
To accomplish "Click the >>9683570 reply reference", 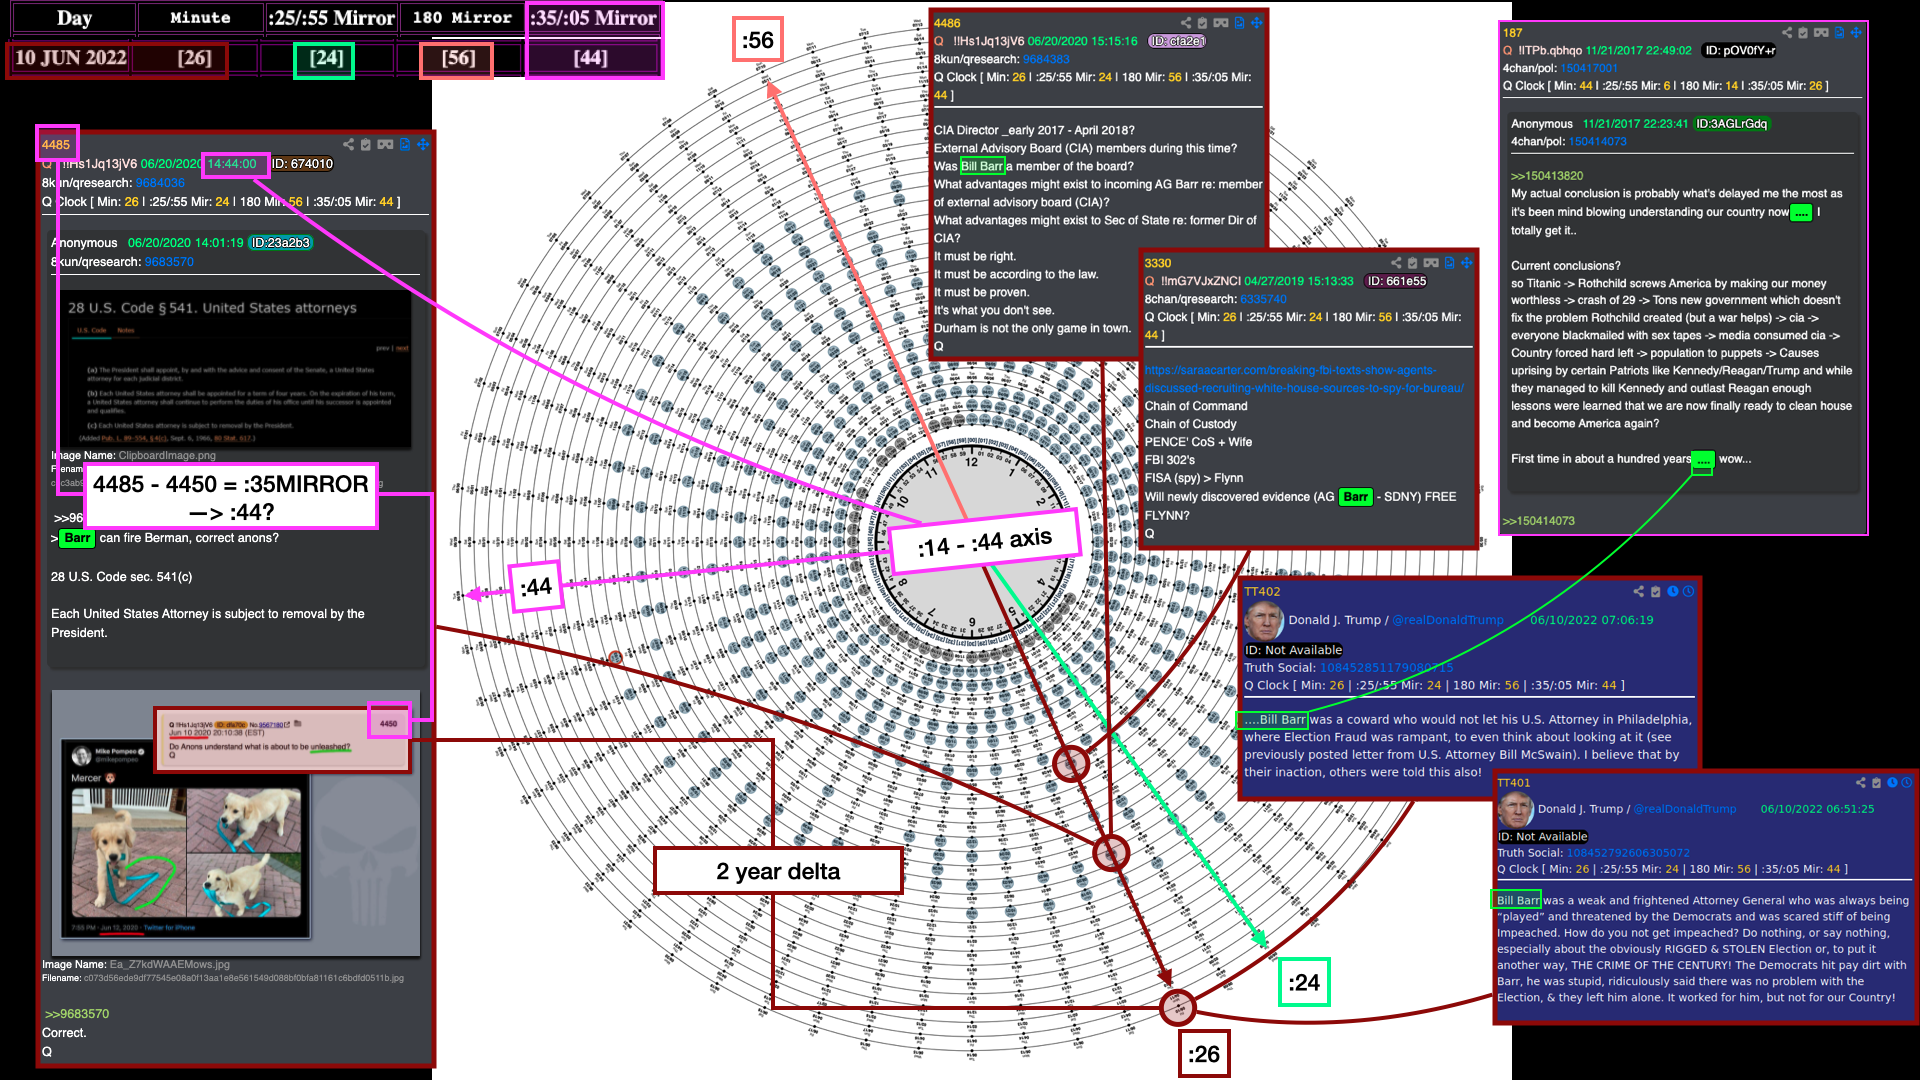I will (77, 1014).
